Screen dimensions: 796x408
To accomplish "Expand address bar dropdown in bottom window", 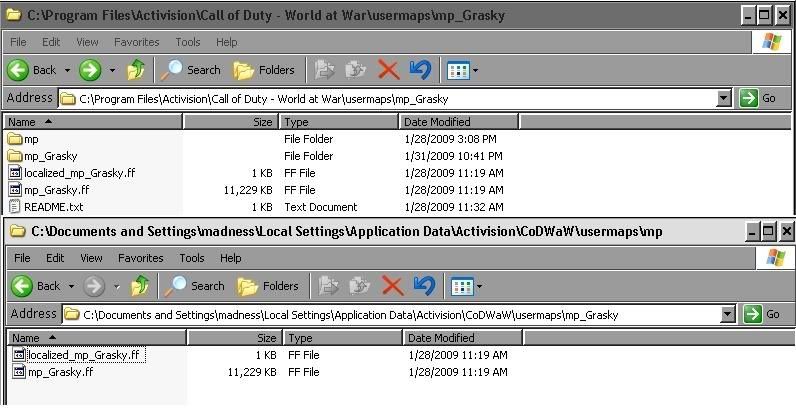I will click(x=727, y=314).
